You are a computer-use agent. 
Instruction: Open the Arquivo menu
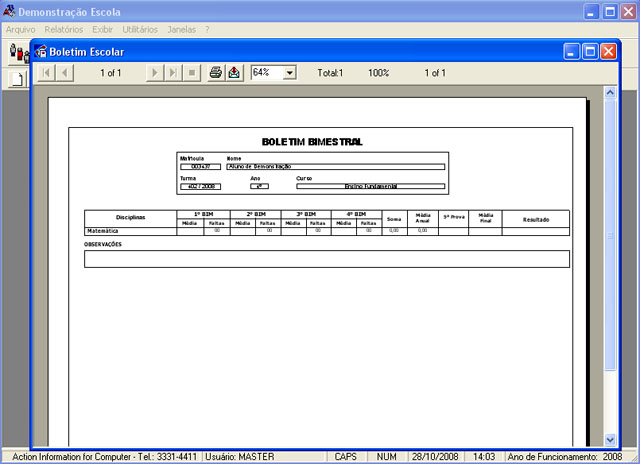(20, 30)
